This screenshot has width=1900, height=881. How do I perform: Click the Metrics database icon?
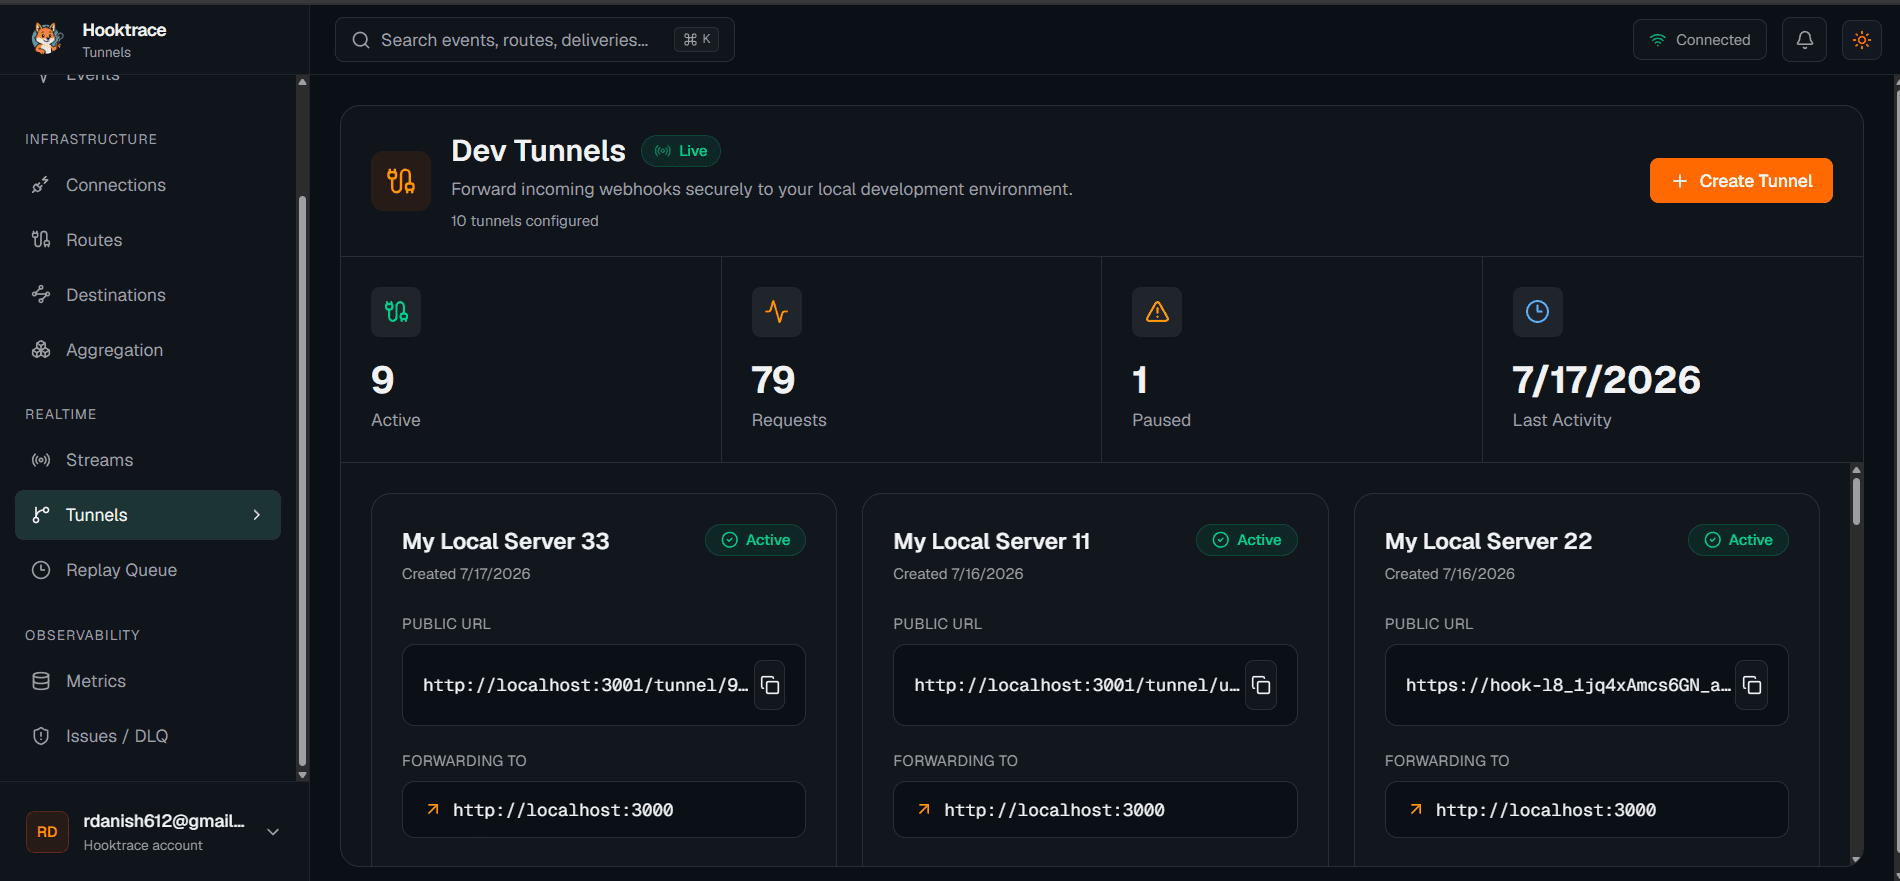[x=41, y=681]
